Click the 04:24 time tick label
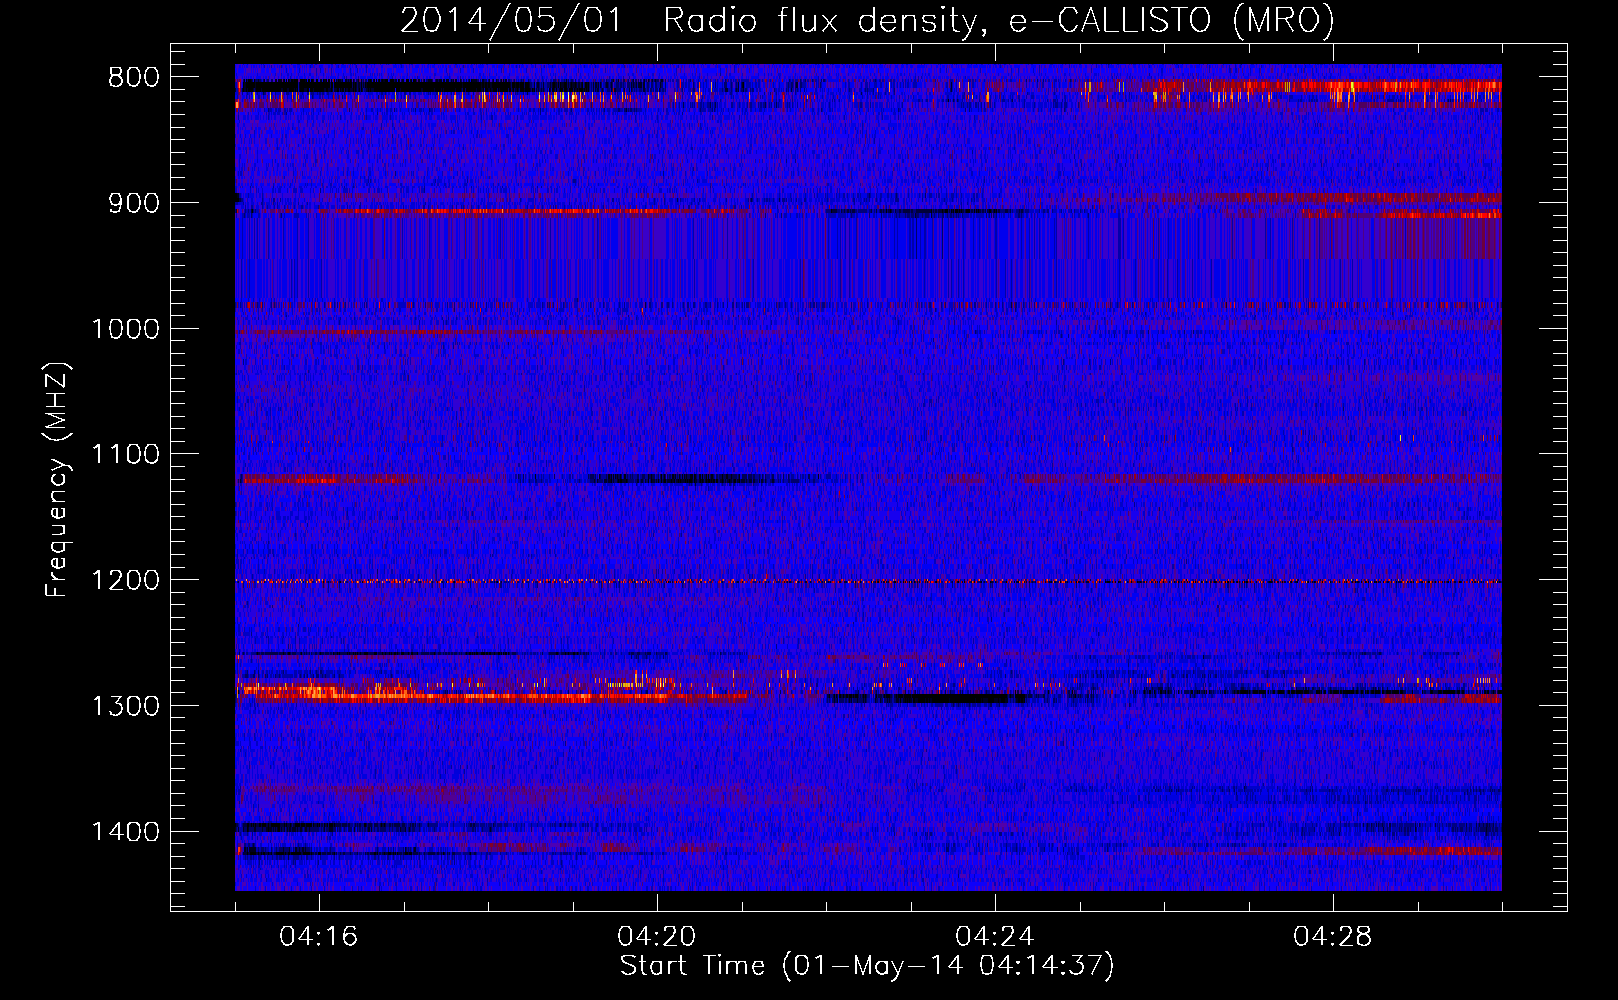 click(995, 937)
